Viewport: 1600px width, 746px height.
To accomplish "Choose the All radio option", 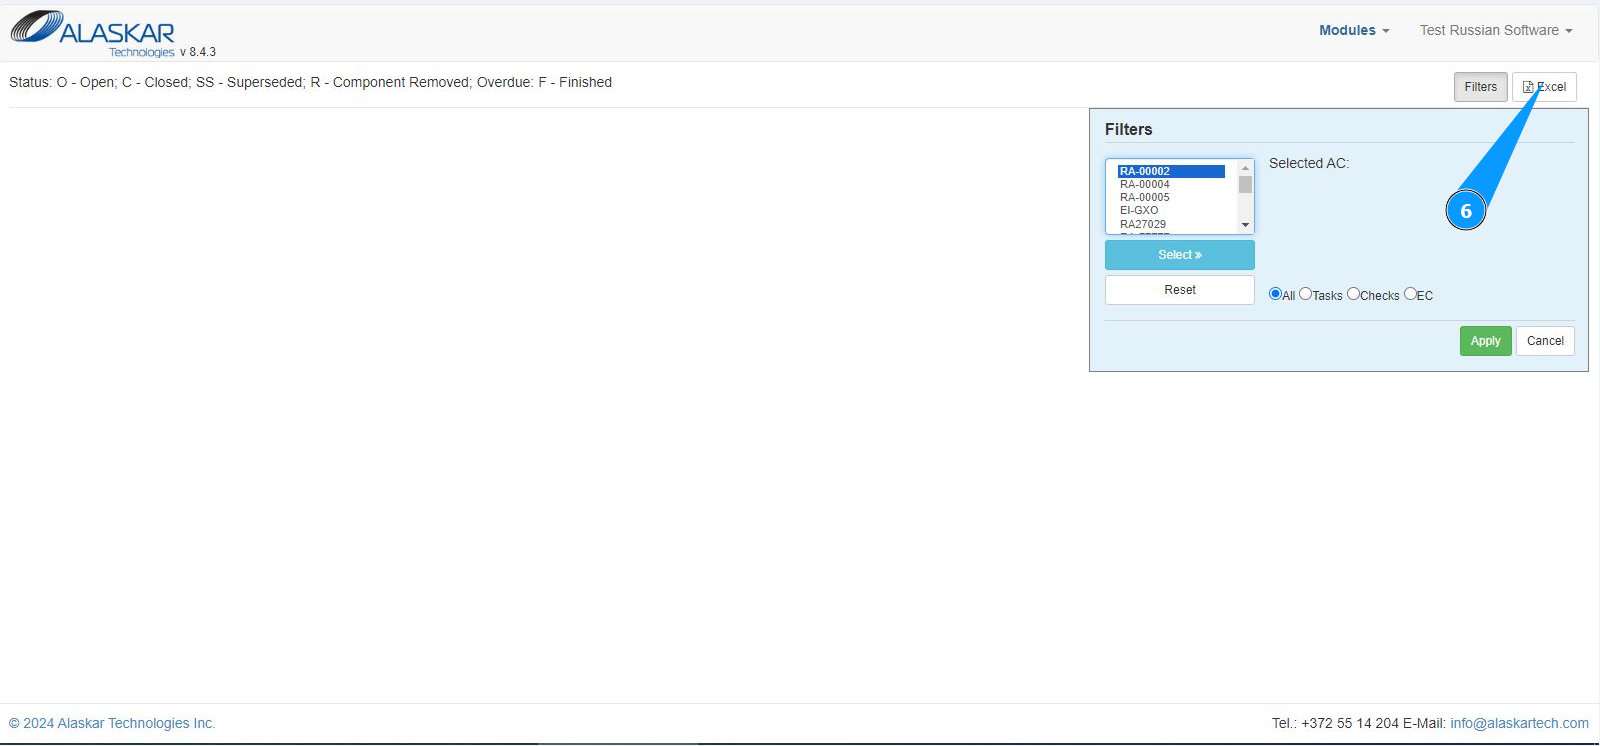I will pos(1275,294).
